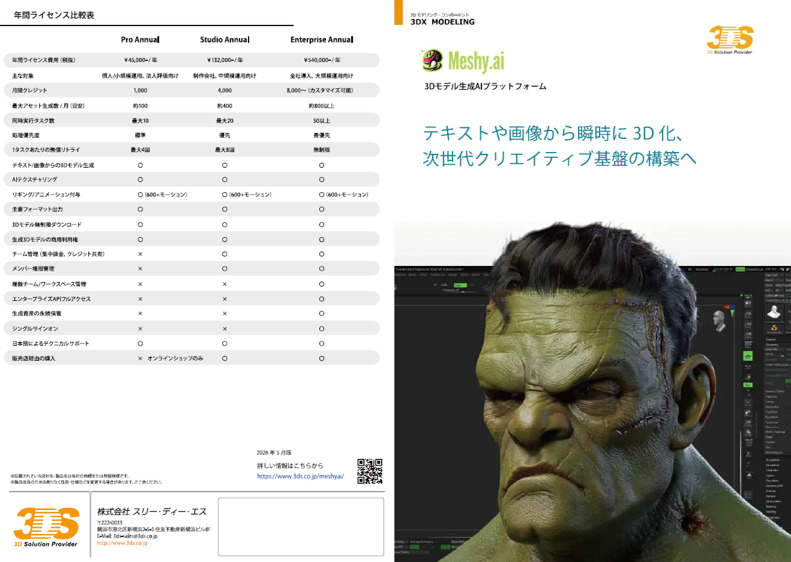Click the '¥132,000-/年' price cell

click(x=224, y=60)
